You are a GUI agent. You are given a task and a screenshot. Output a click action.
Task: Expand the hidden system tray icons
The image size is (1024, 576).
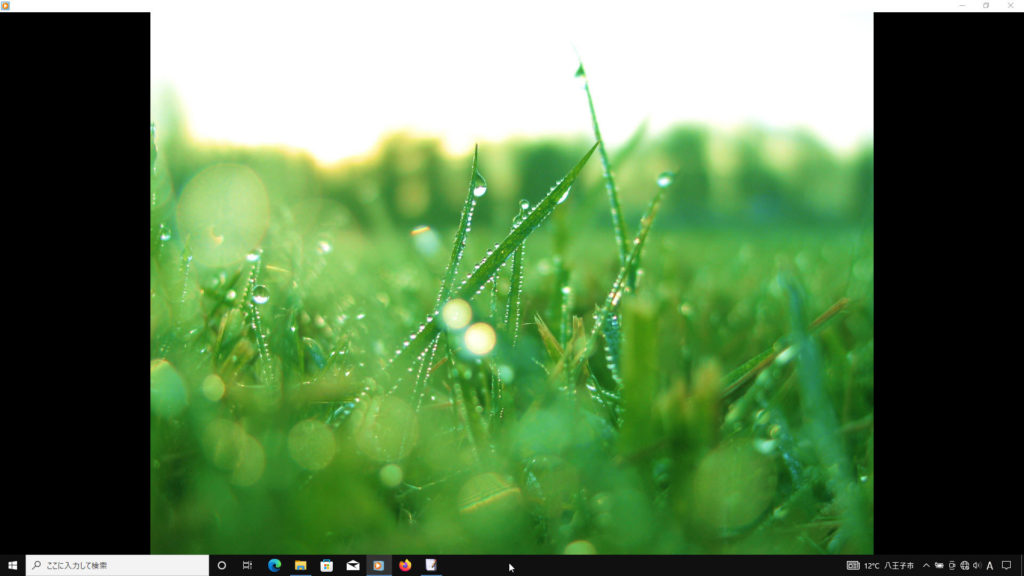click(926, 565)
